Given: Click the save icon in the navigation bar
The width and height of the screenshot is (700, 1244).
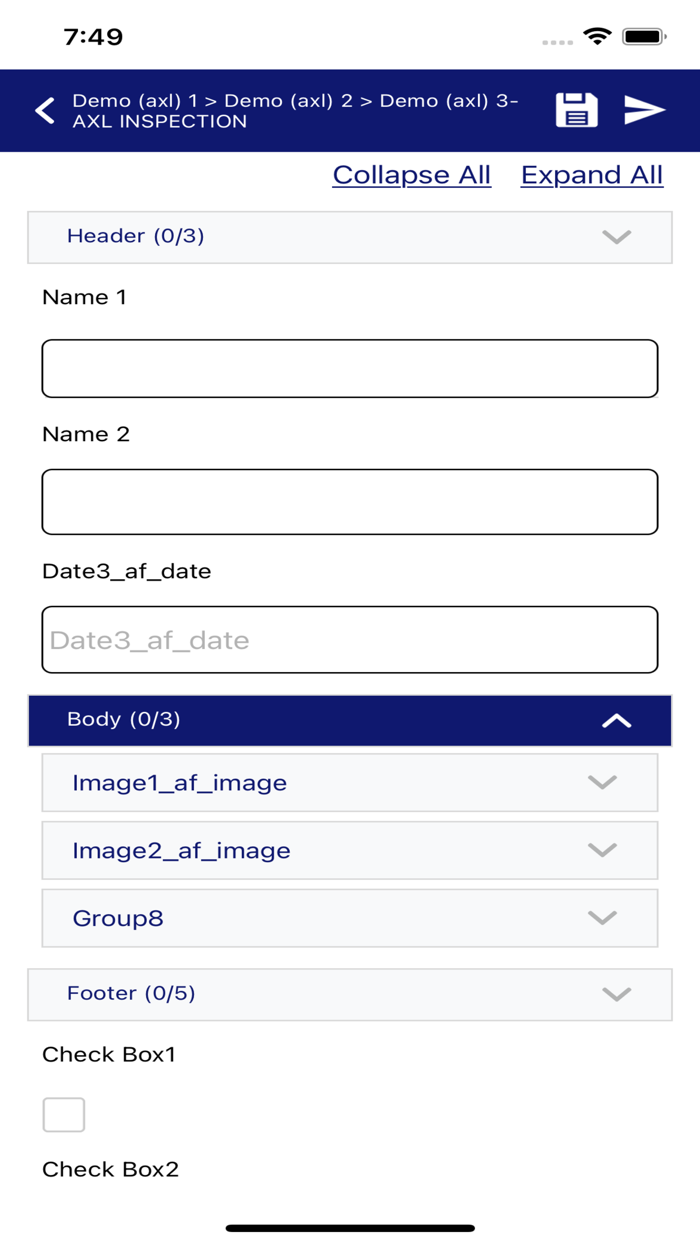Looking at the screenshot, I should click(x=575, y=110).
